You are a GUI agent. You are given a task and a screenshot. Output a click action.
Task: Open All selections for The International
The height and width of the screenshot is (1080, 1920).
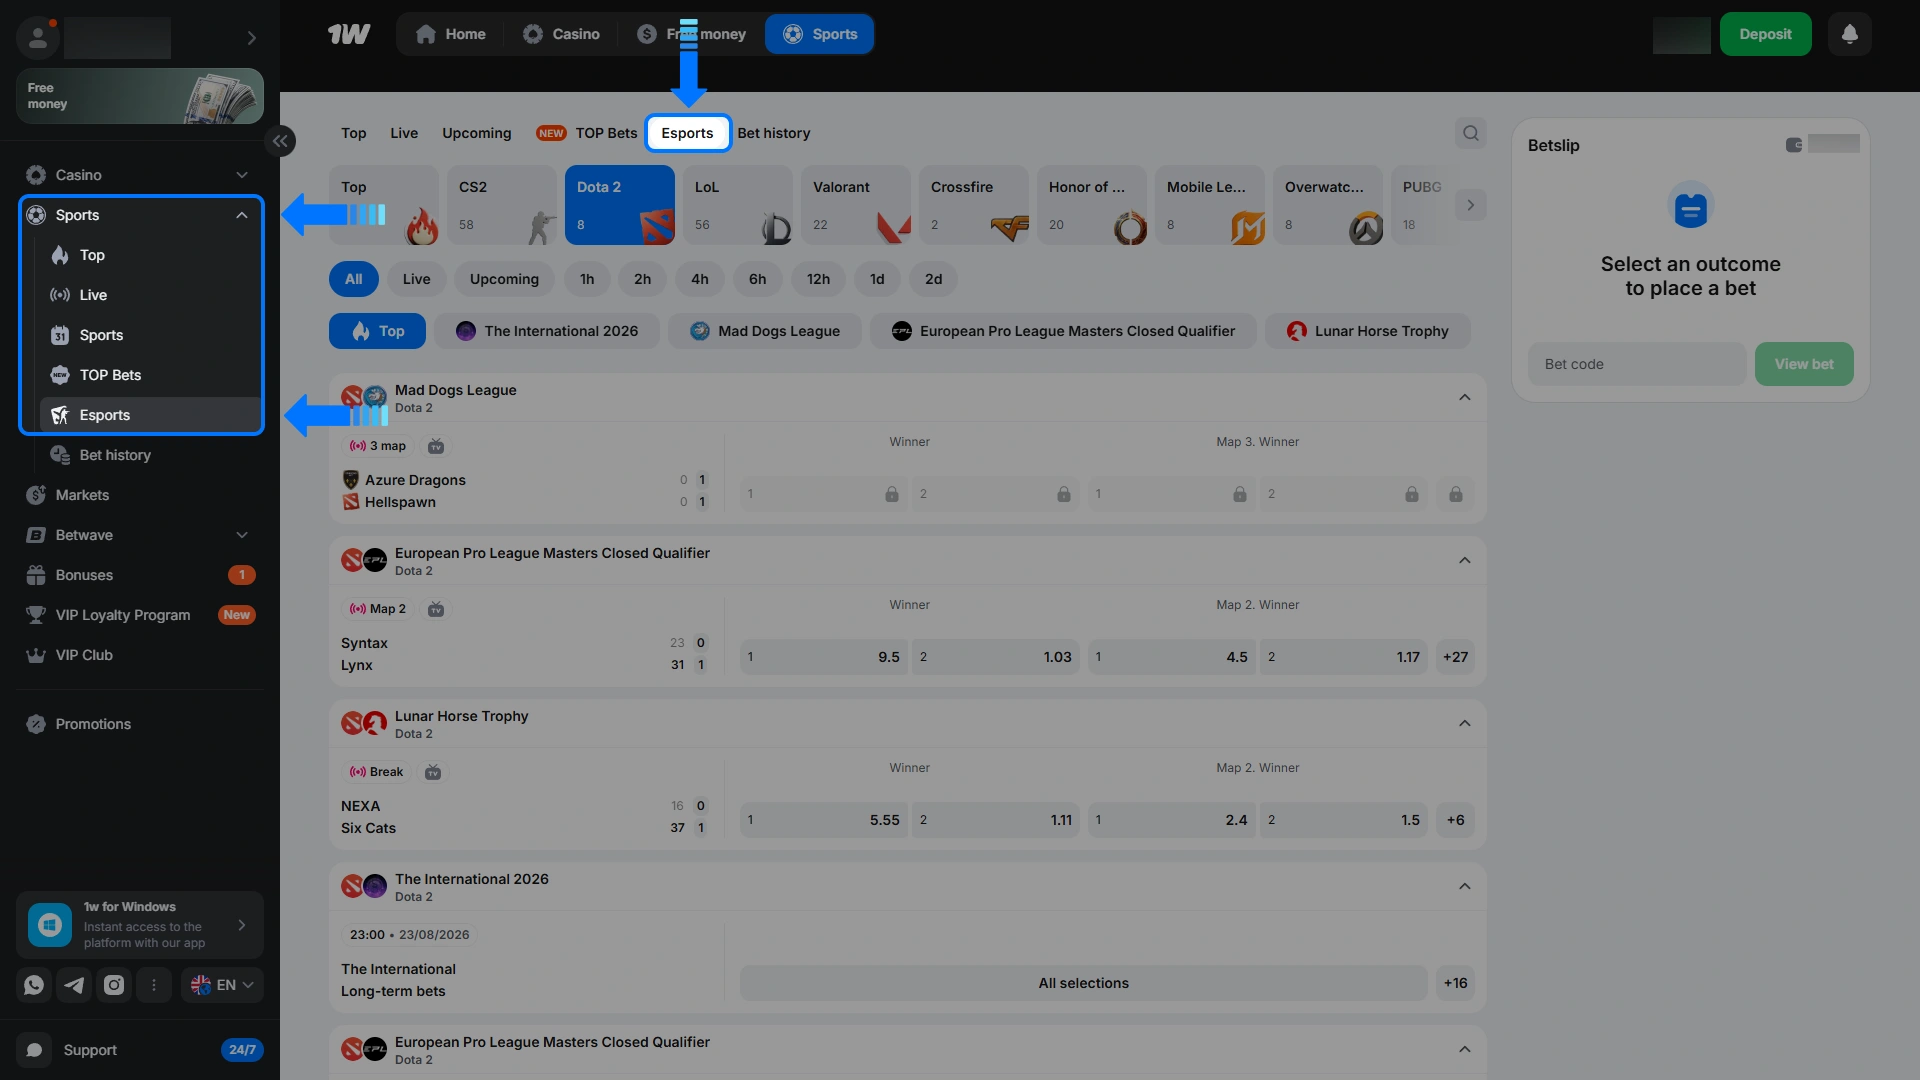point(1083,983)
